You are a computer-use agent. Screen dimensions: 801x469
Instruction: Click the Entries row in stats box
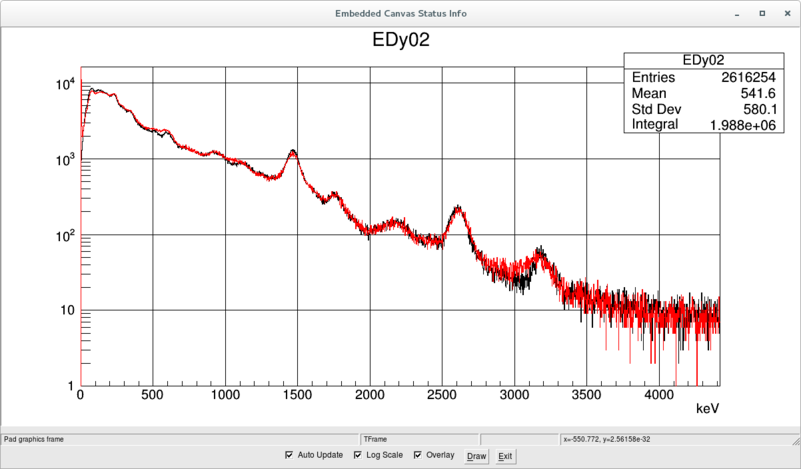pos(703,77)
